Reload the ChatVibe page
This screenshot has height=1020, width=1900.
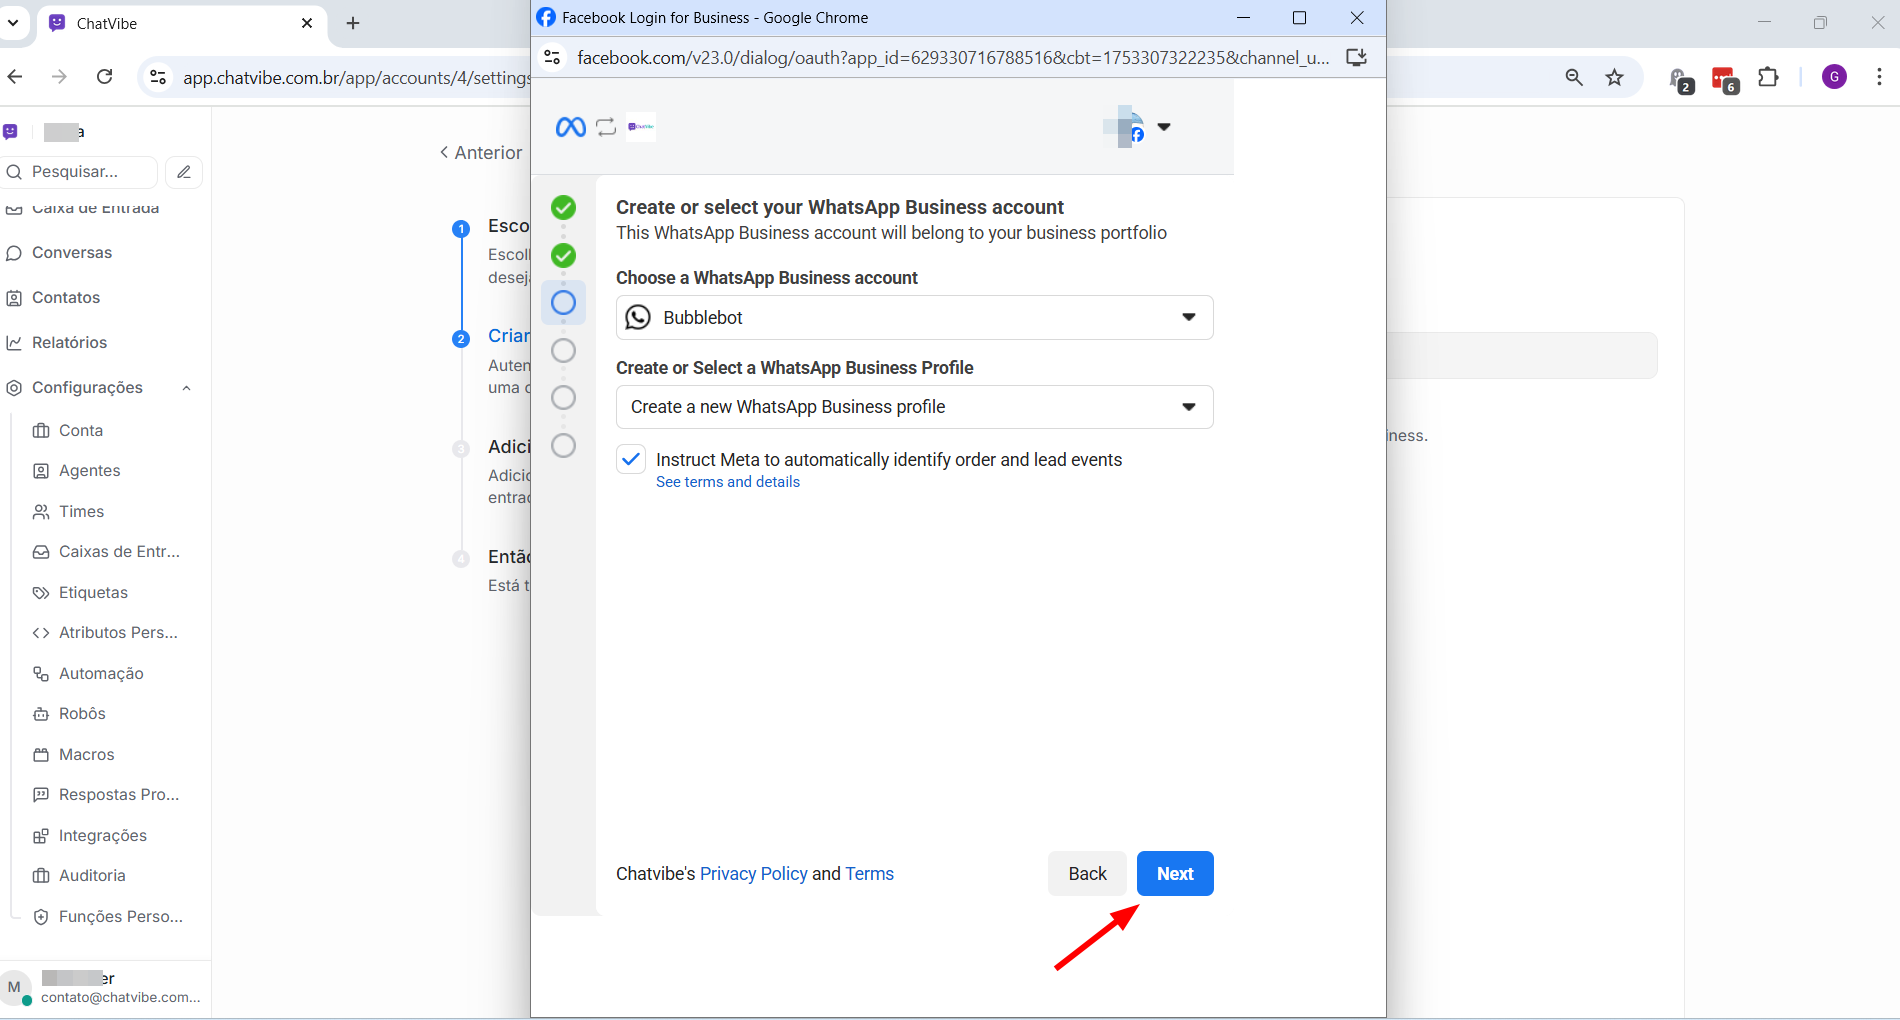pos(104,77)
